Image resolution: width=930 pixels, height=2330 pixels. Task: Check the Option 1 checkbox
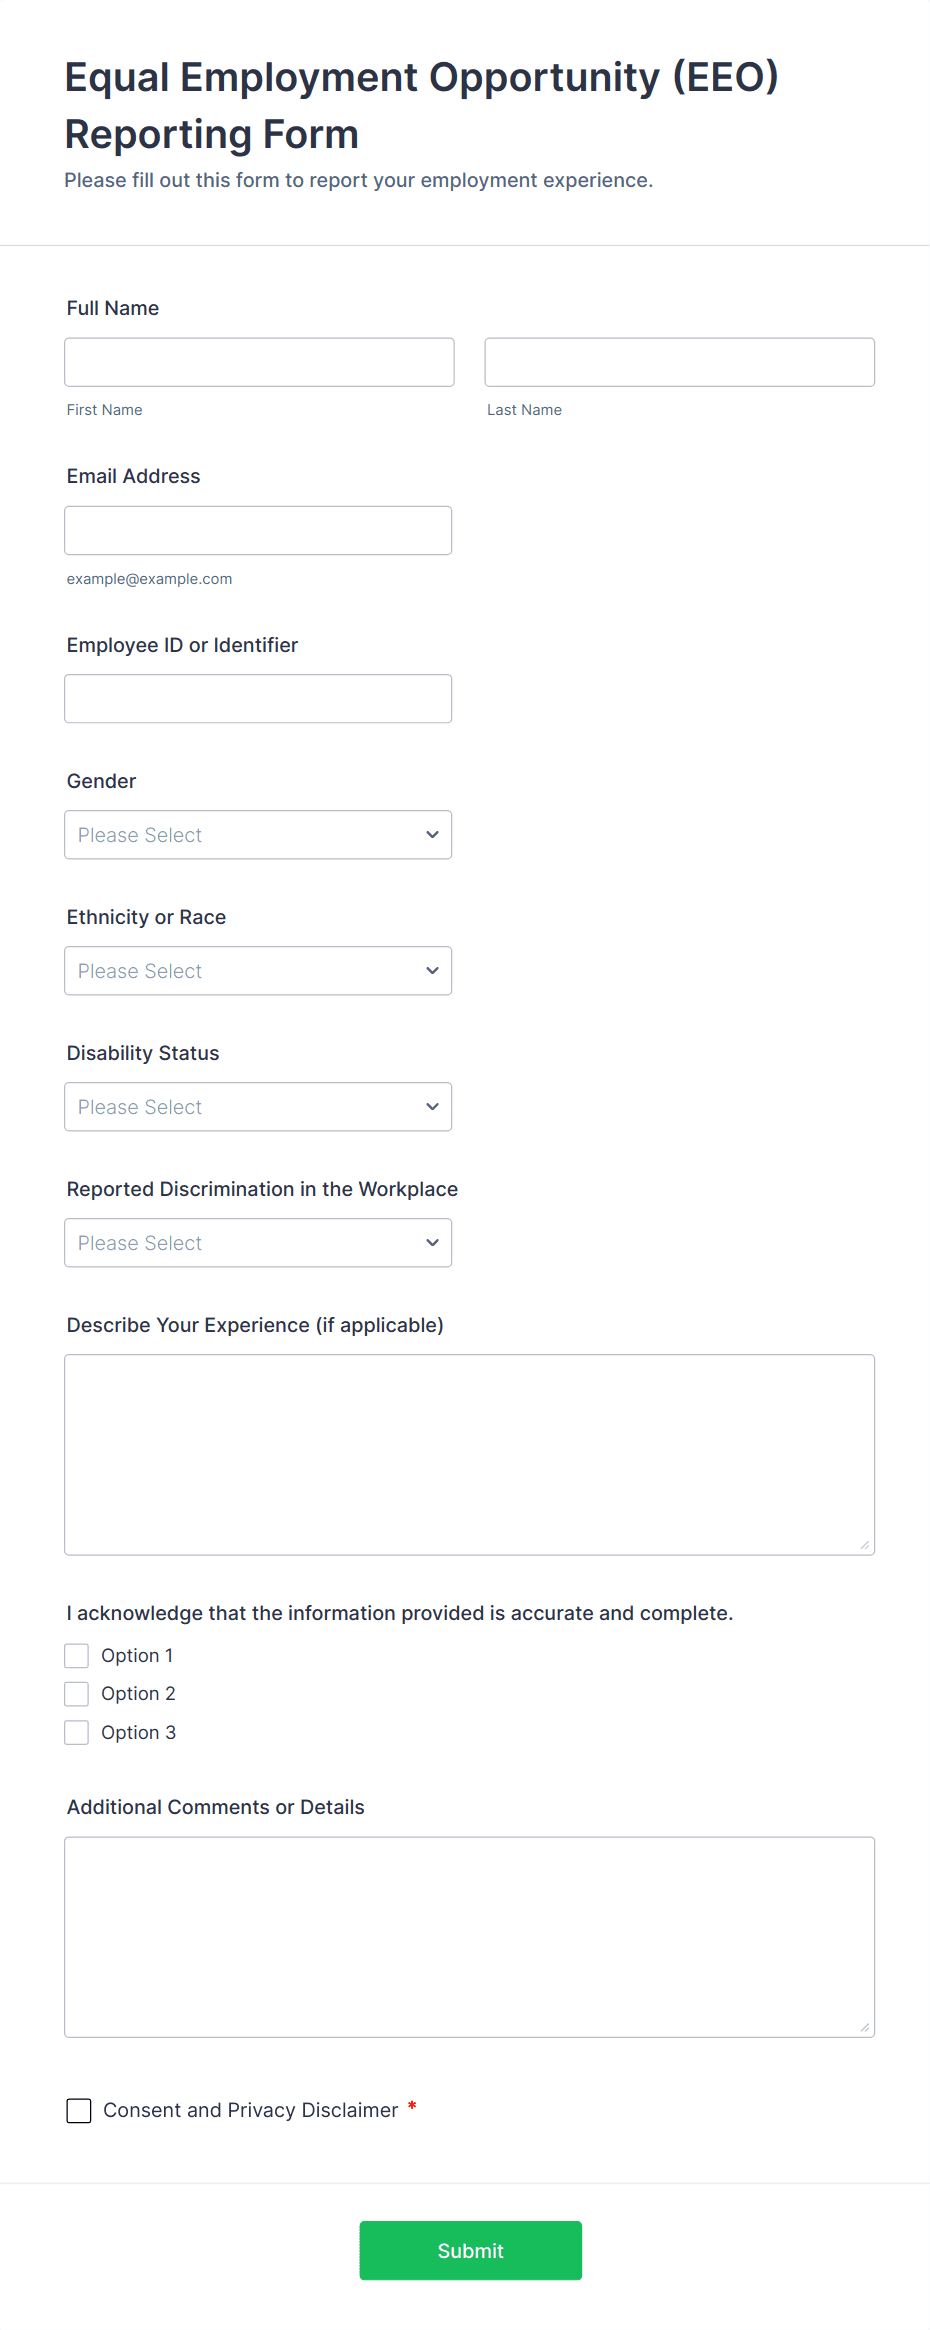77,1656
